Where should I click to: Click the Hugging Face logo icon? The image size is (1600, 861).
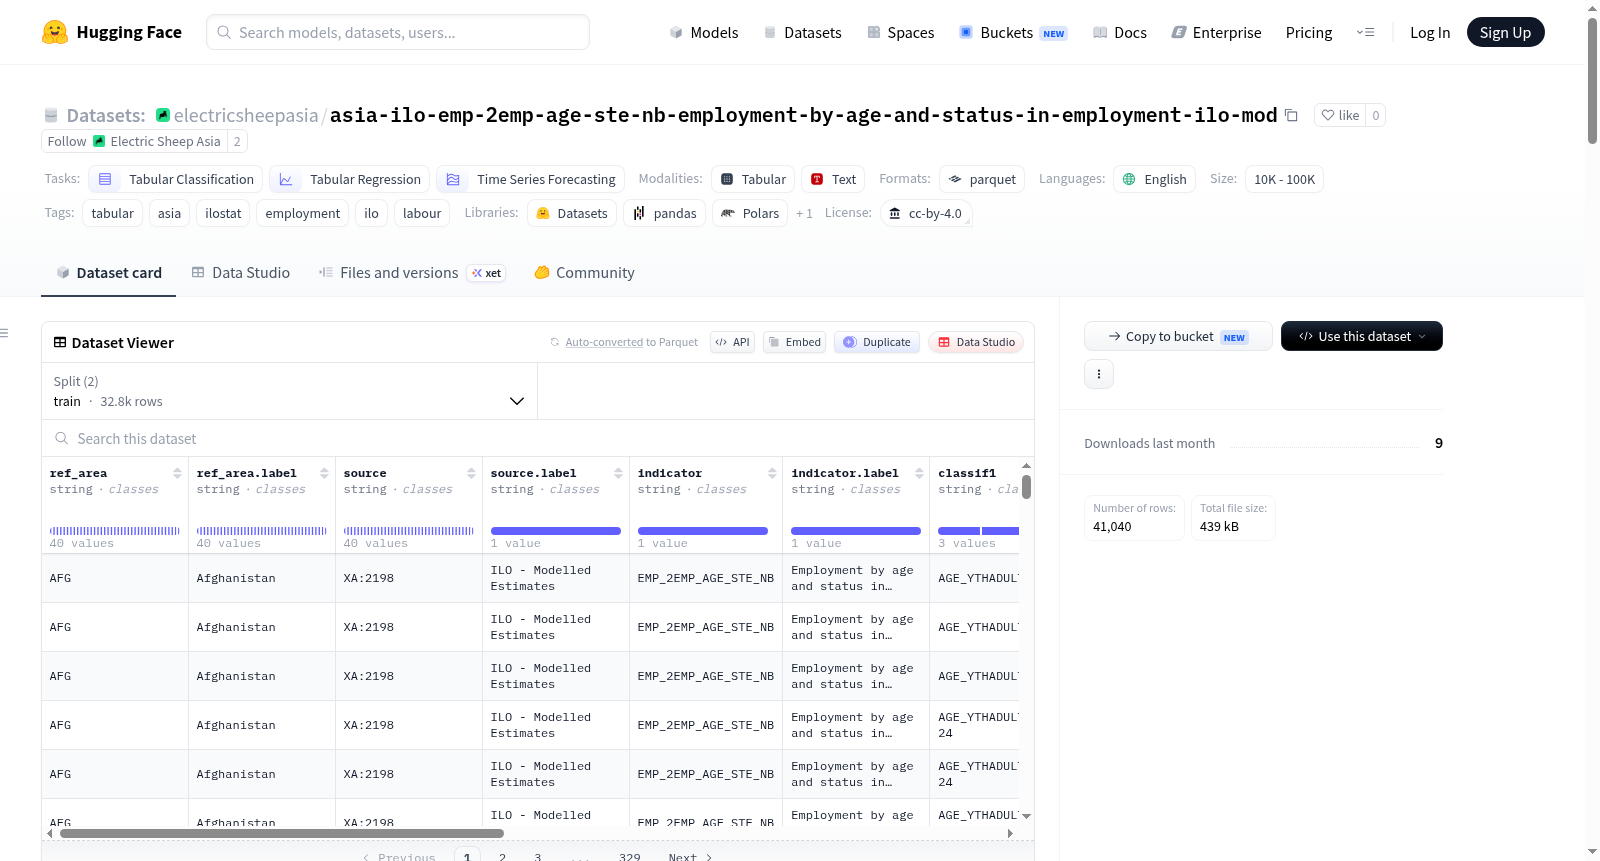(55, 32)
